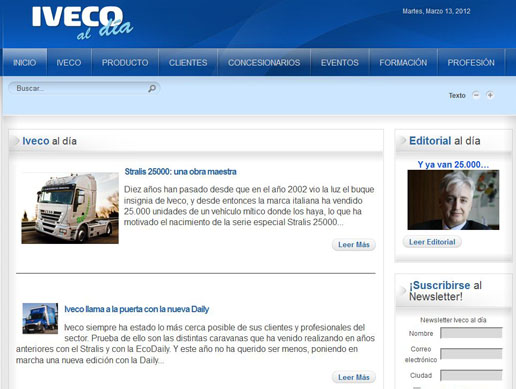Focus the Ciudad input field
The image size is (516, 389).
tap(471, 375)
